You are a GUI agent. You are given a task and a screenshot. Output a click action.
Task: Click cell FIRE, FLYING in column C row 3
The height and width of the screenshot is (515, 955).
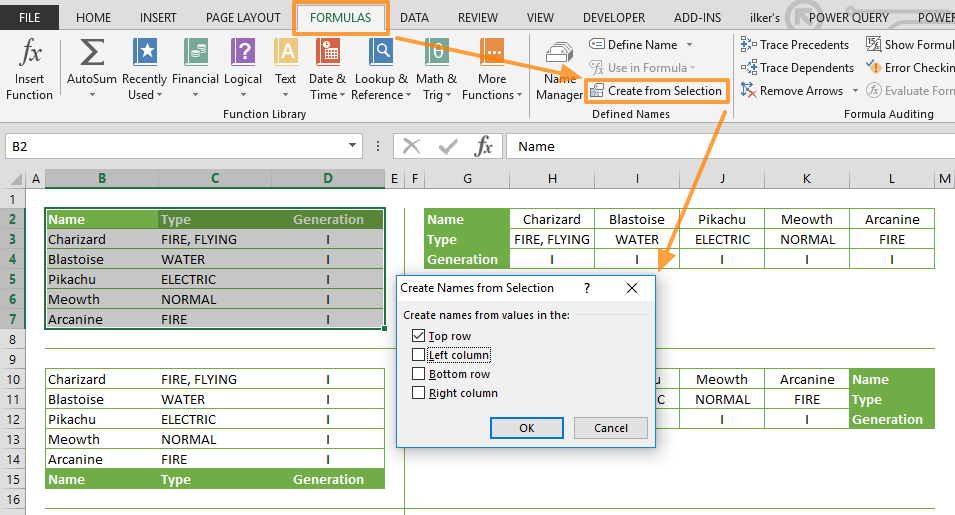[x=214, y=239]
